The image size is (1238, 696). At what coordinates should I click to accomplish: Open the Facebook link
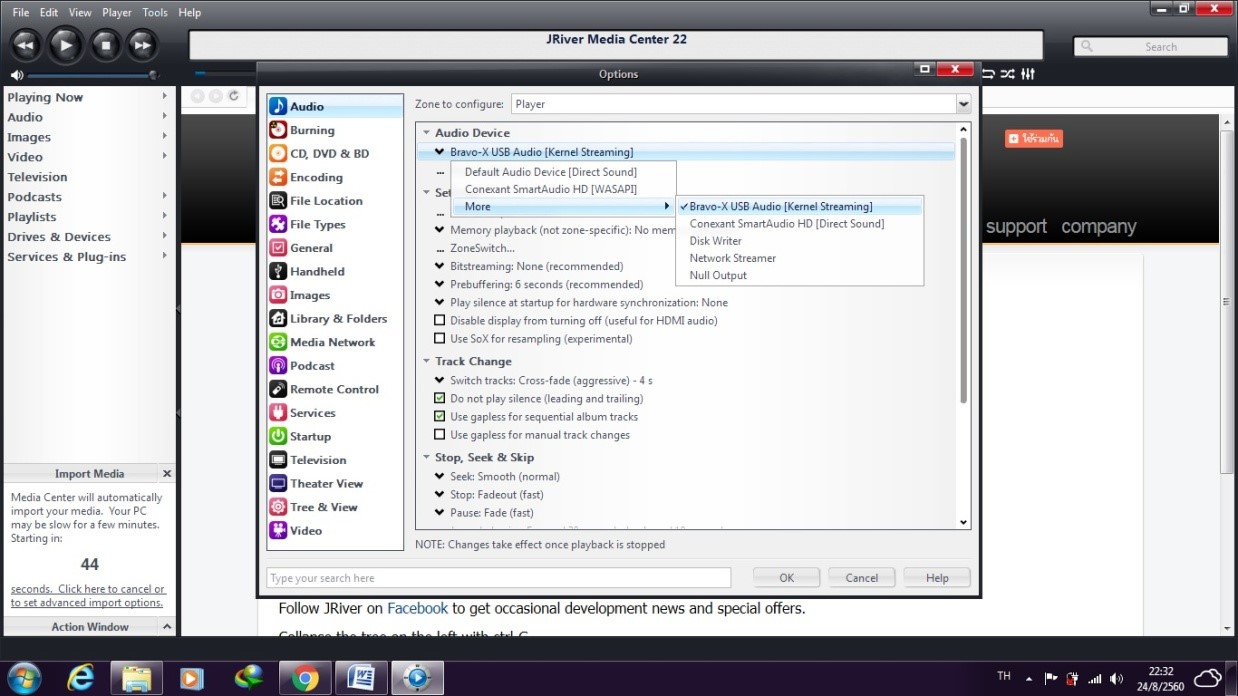pyautogui.click(x=417, y=608)
